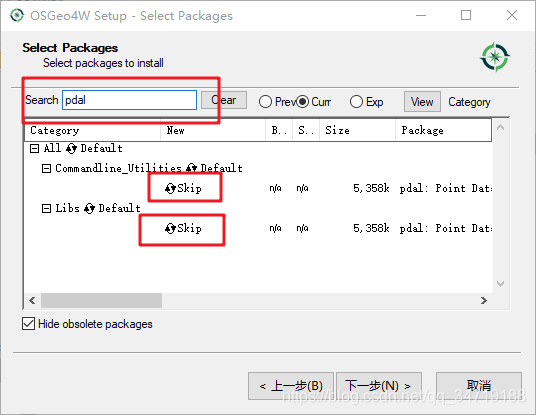Click the Search field containing pdal
The width and height of the screenshot is (536, 415).
(x=129, y=100)
